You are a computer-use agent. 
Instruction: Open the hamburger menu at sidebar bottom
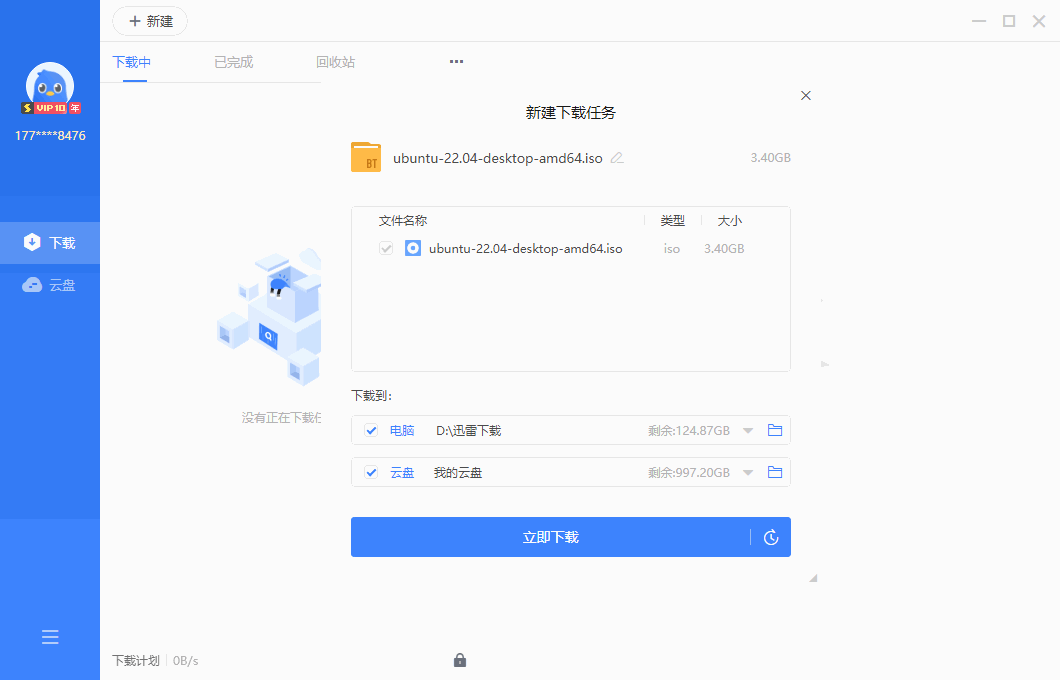tap(50, 637)
